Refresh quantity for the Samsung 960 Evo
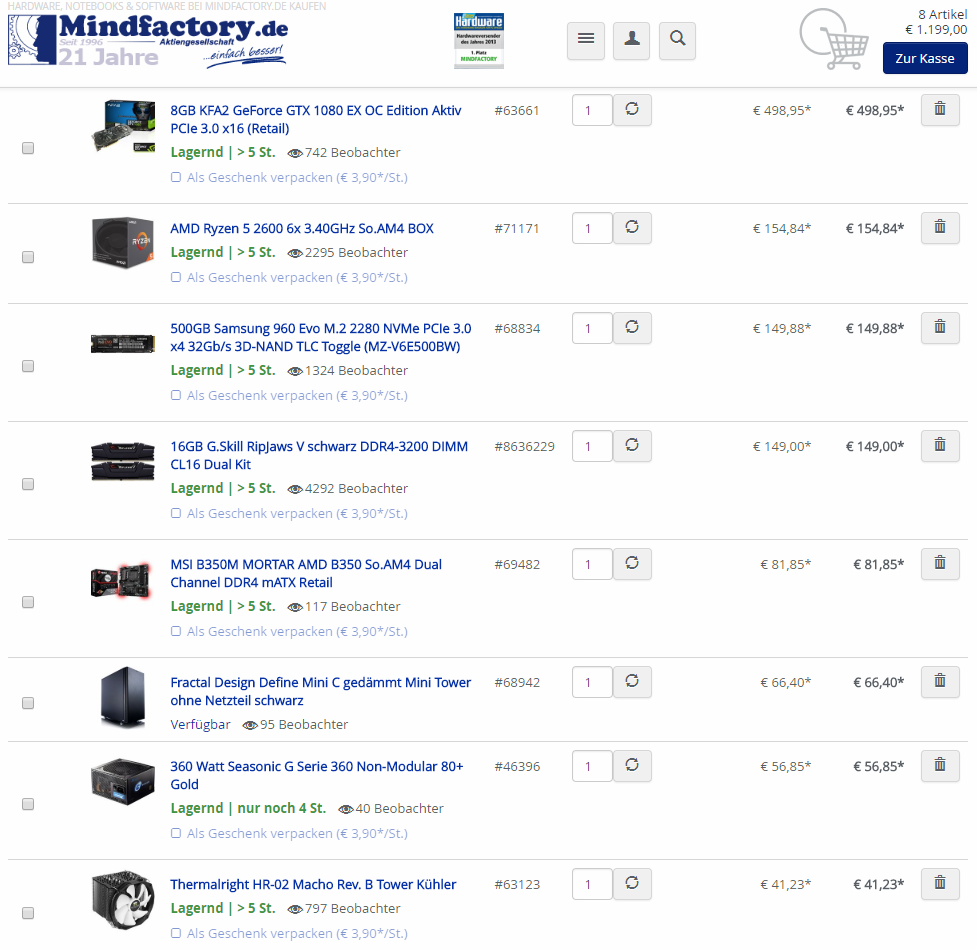The height and width of the screenshot is (950, 977). pos(632,328)
